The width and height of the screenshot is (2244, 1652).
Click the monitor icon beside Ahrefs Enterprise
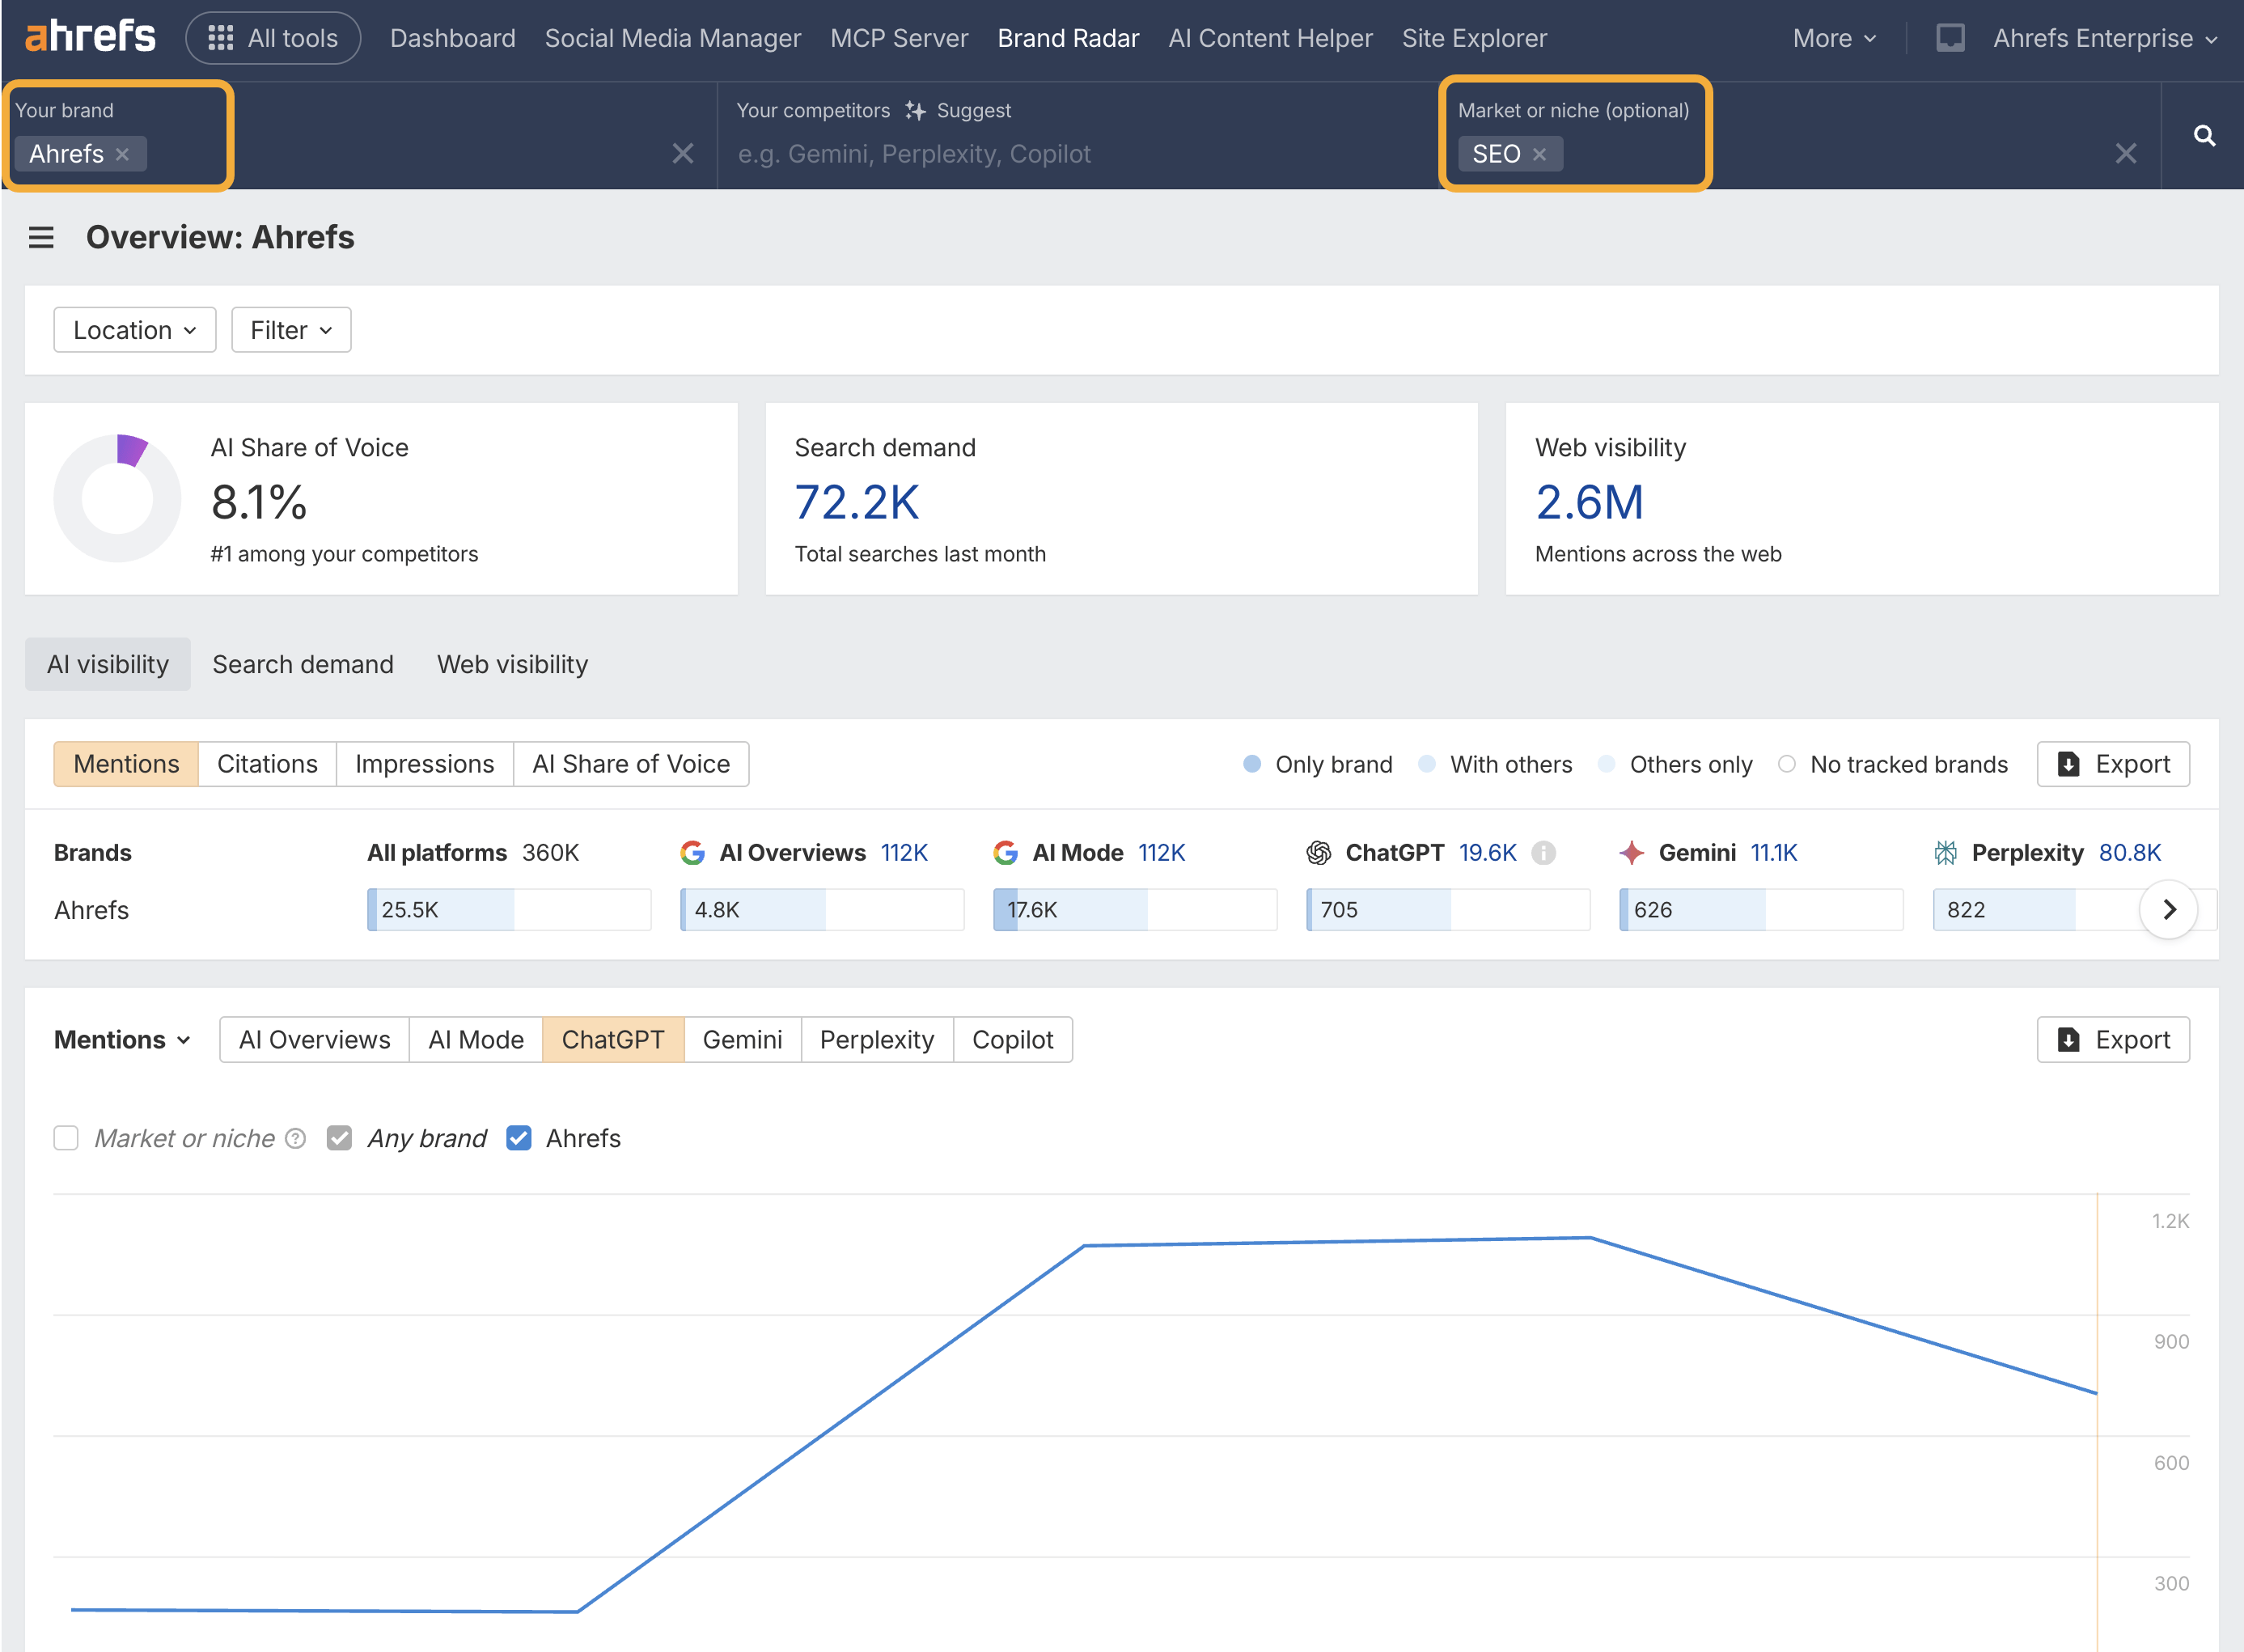[x=1950, y=37]
